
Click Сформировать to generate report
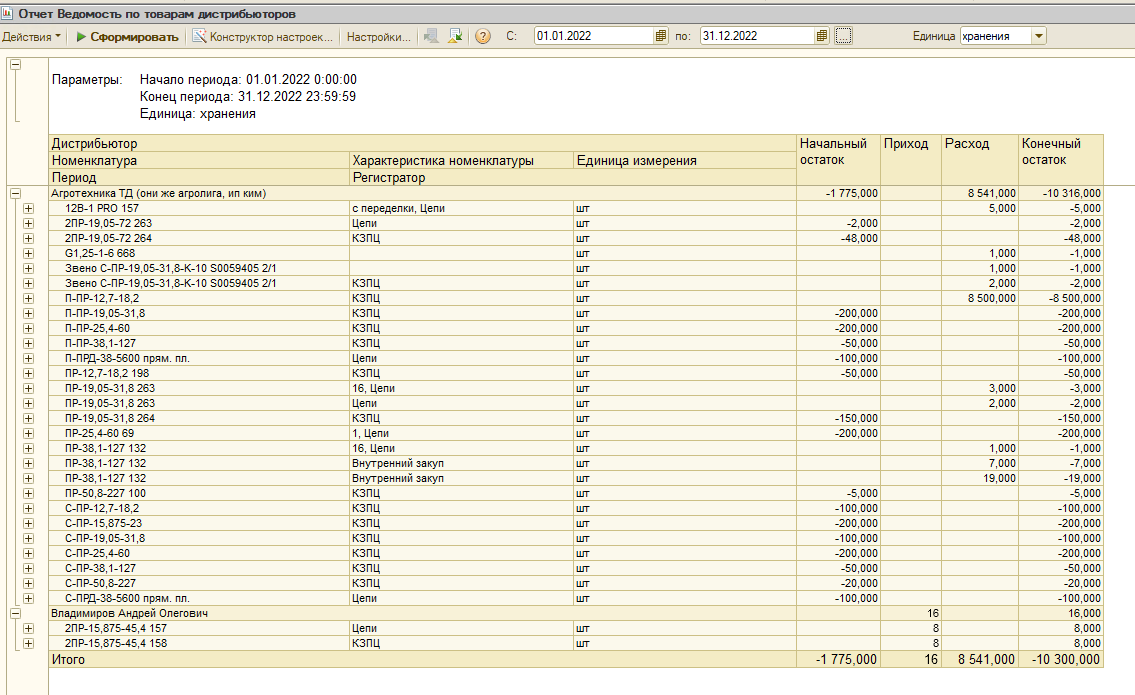127,36
